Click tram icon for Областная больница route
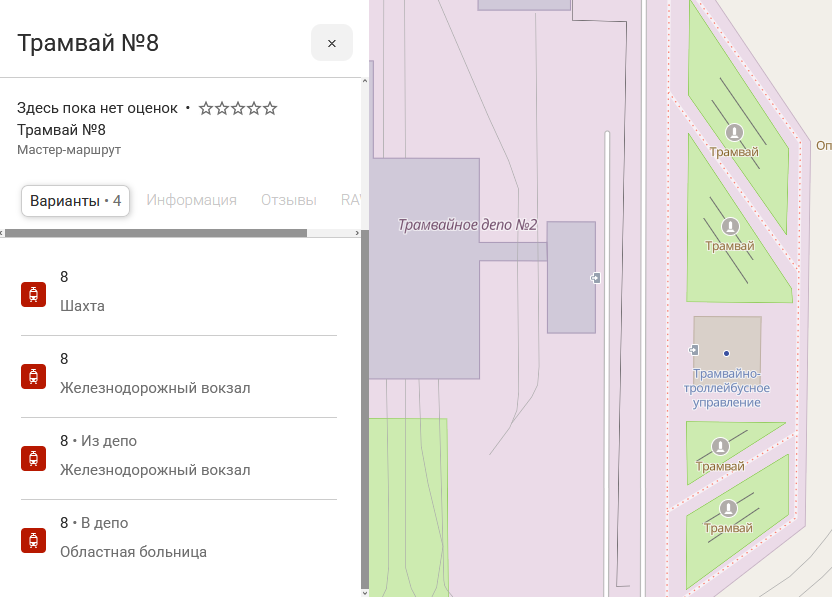The image size is (832, 597). pos(34,540)
